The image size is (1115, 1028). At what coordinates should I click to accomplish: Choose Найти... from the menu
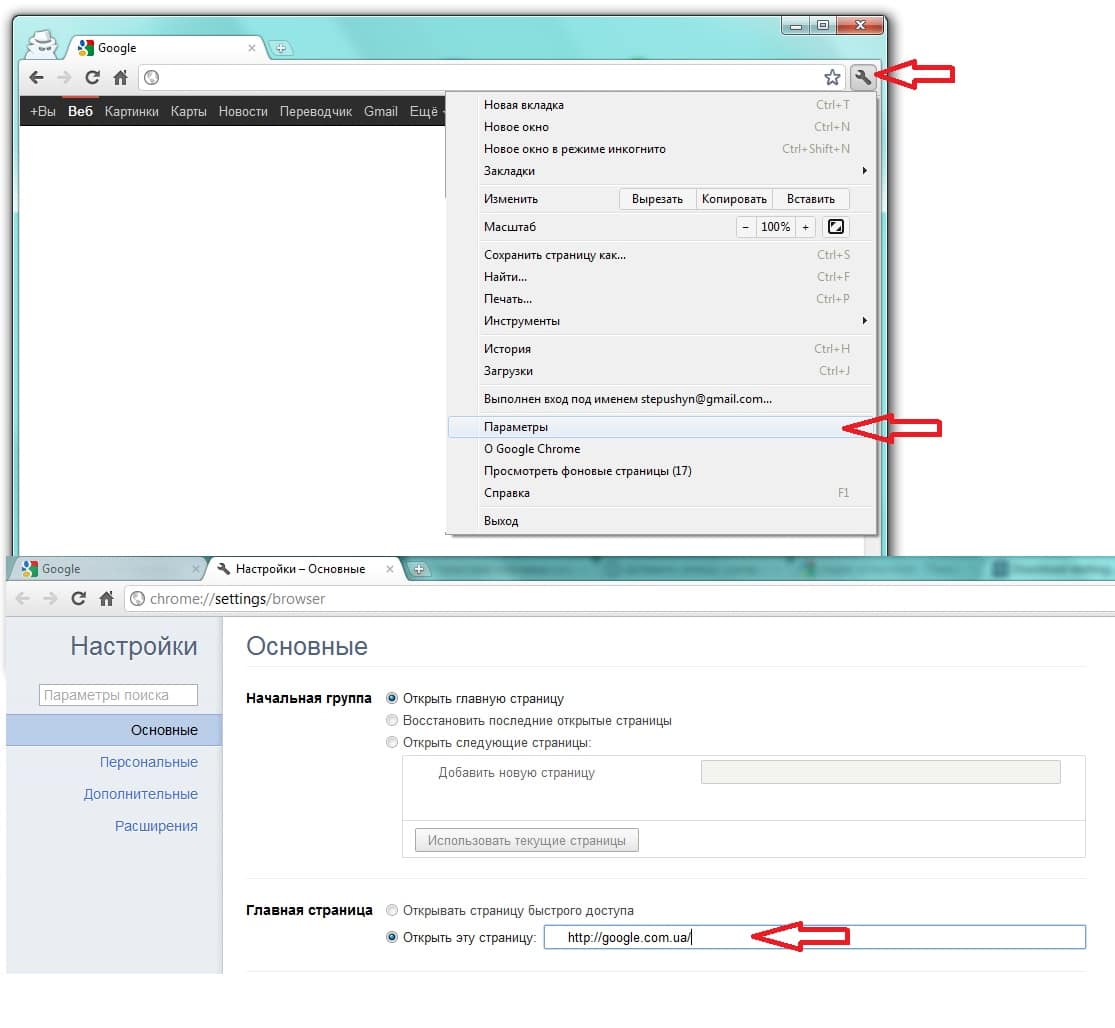[x=661, y=277]
